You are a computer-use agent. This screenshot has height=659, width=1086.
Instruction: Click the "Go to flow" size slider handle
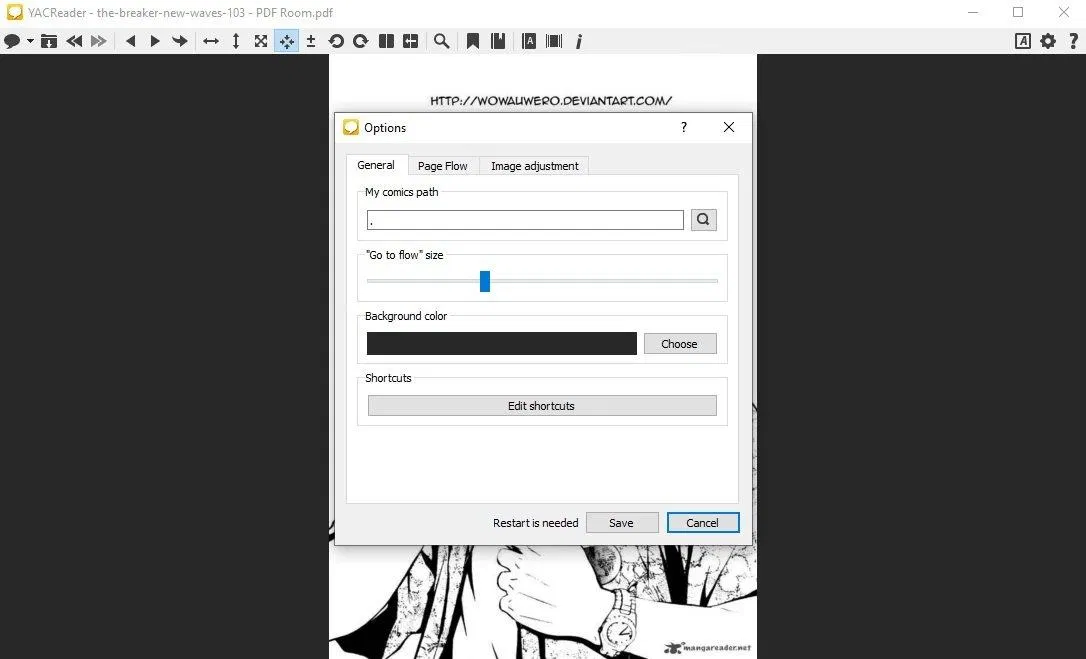pyautogui.click(x=485, y=281)
